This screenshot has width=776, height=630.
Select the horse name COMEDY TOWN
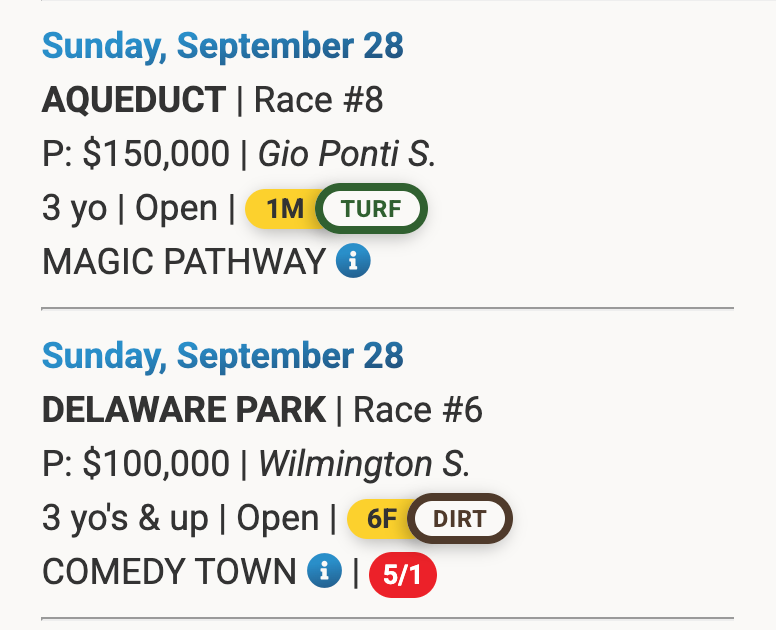pyautogui.click(x=169, y=572)
